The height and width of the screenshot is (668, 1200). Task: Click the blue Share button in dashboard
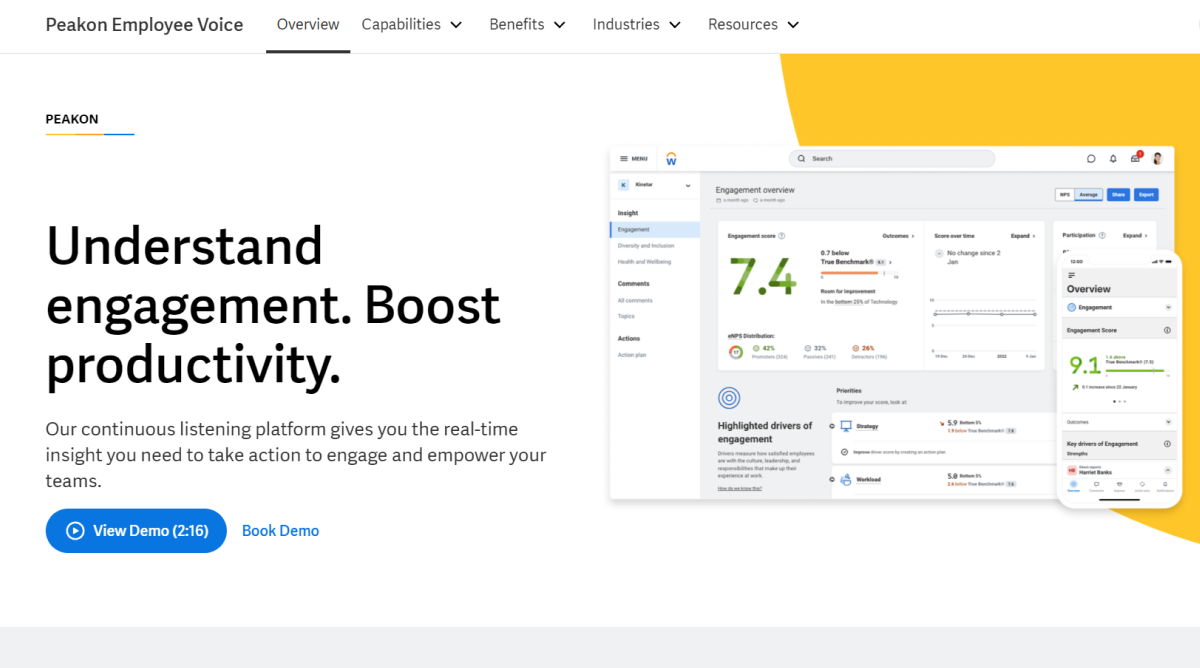(x=1118, y=195)
